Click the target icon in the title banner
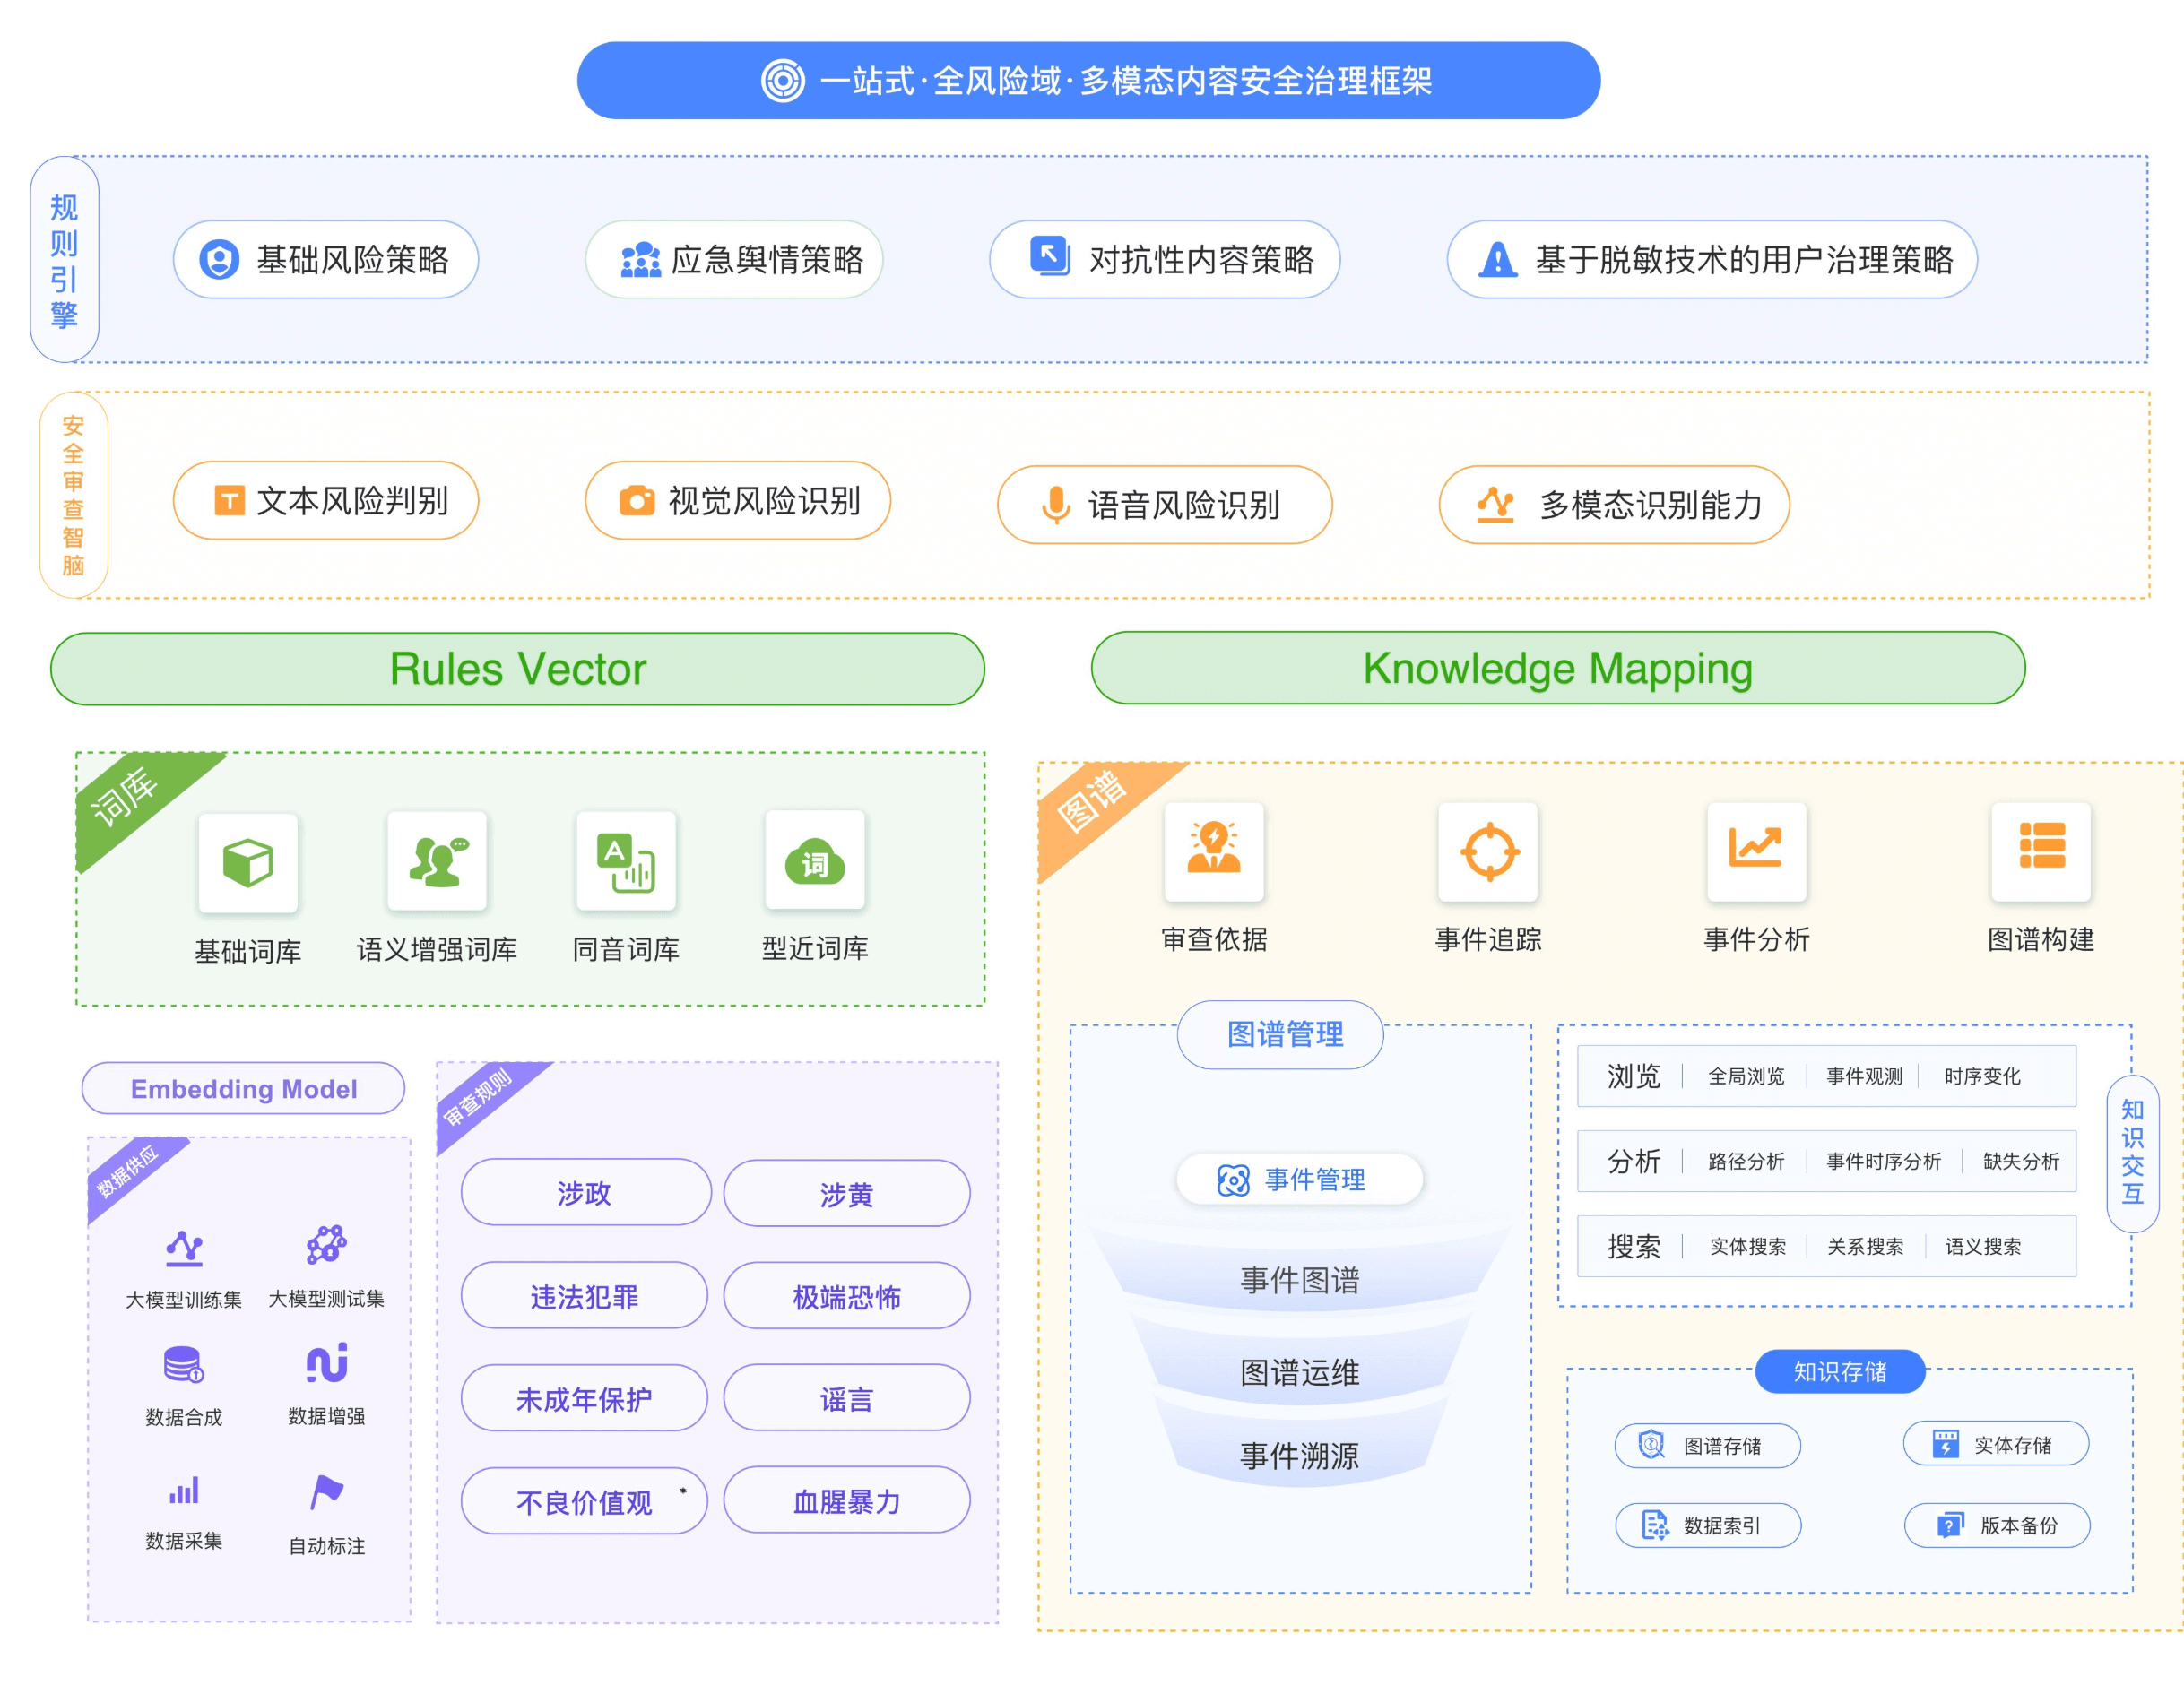The height and width of the screenshot is (1694, 2184). click(782, 80)
